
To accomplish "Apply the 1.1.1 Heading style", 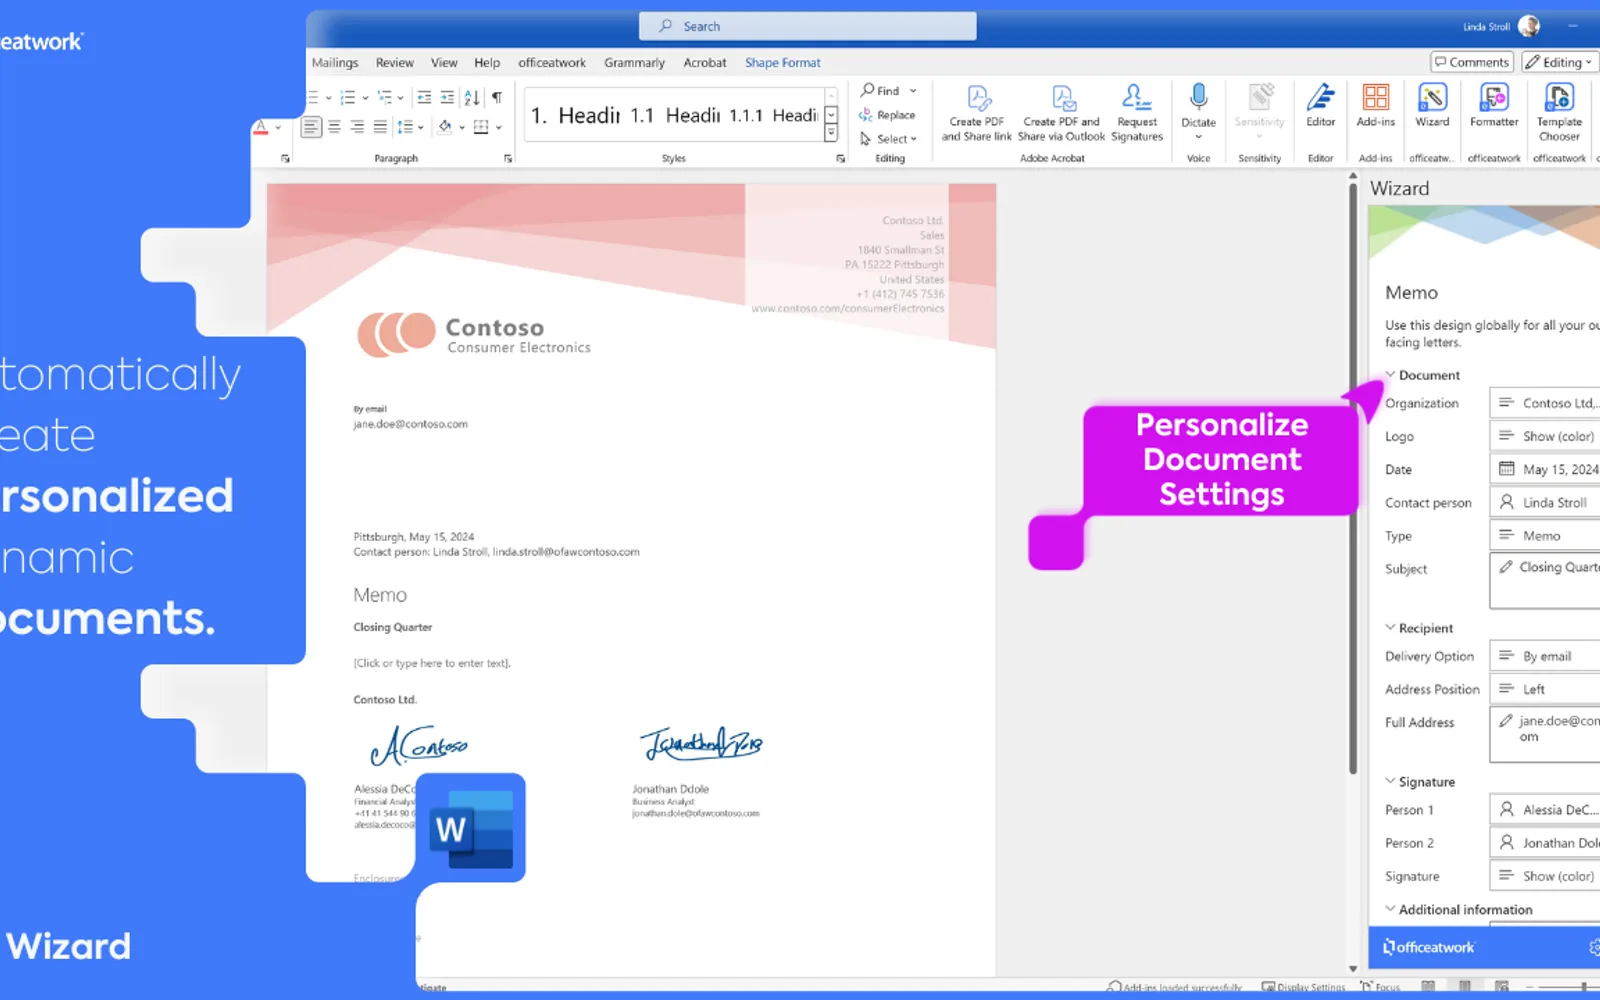I will pyautogui.click(x=773, y=116).
